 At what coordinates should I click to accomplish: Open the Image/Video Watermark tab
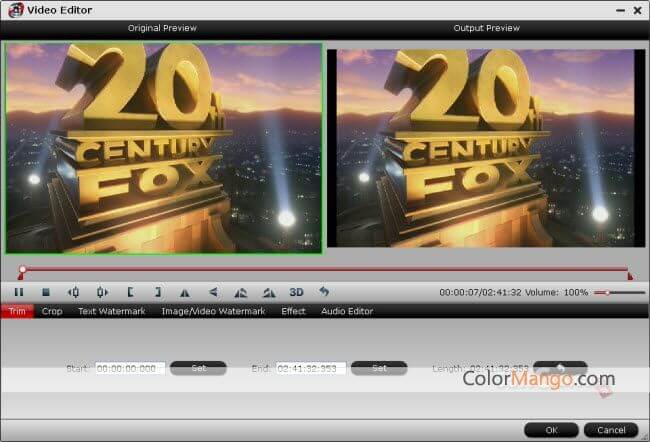click(213, 311)
